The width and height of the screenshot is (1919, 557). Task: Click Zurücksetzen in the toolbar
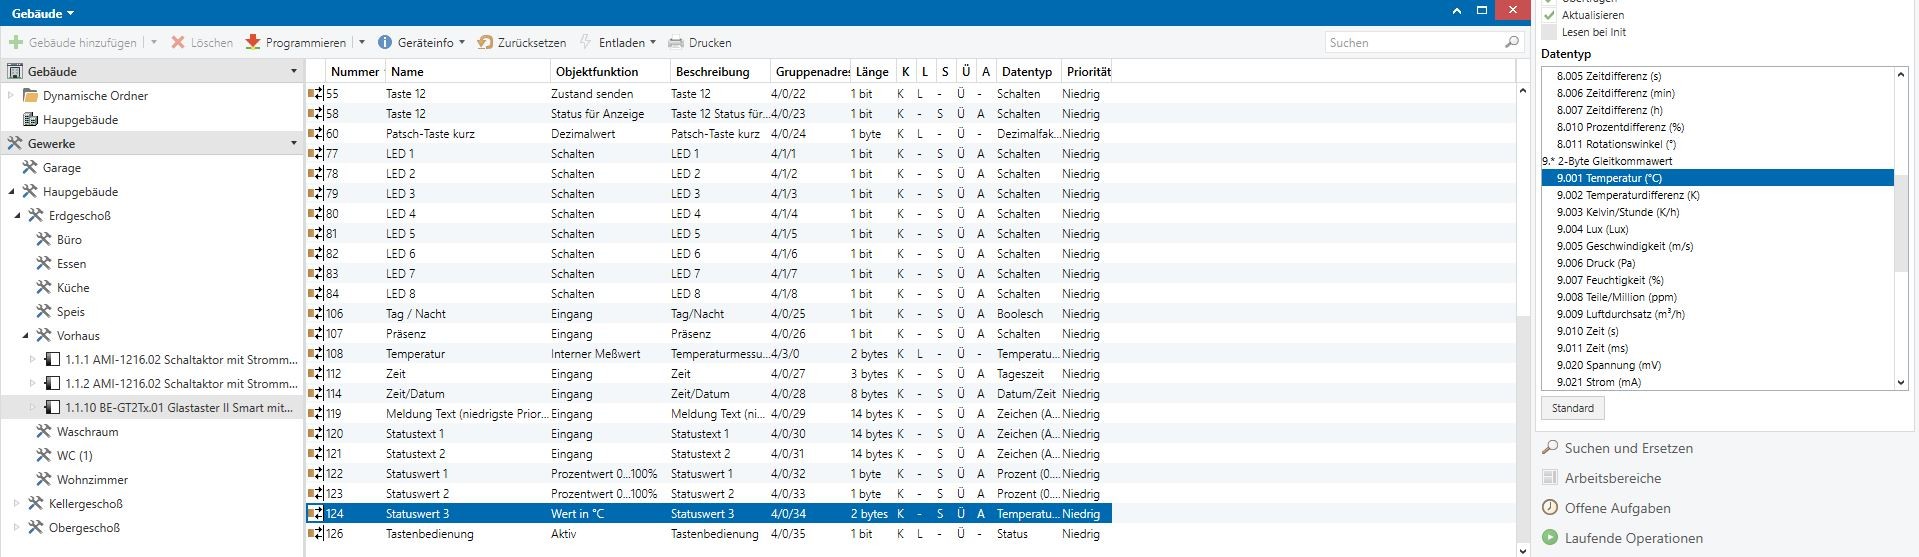coord(521,43)
